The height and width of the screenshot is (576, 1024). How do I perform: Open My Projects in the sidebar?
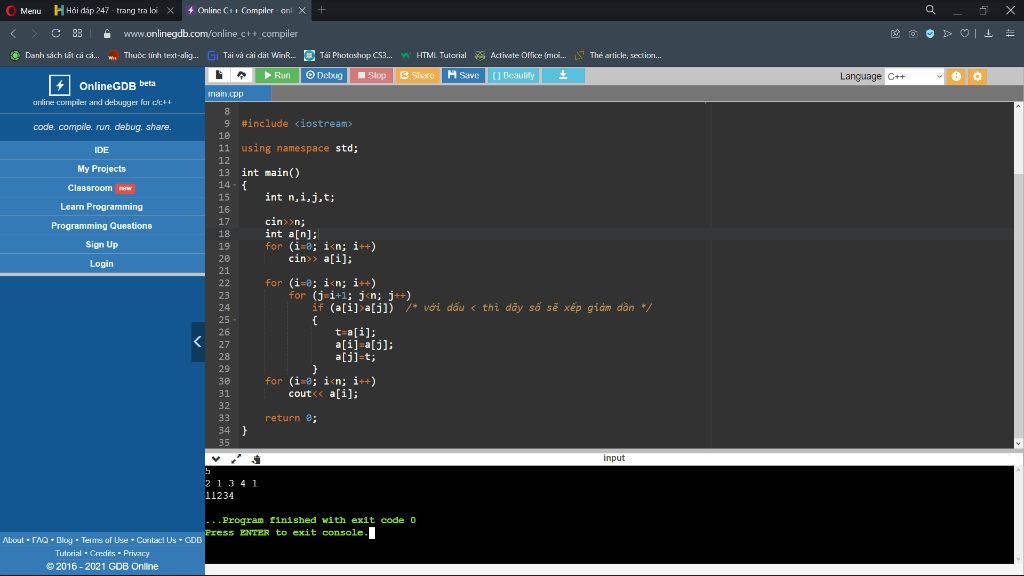(x=102, y=168)
